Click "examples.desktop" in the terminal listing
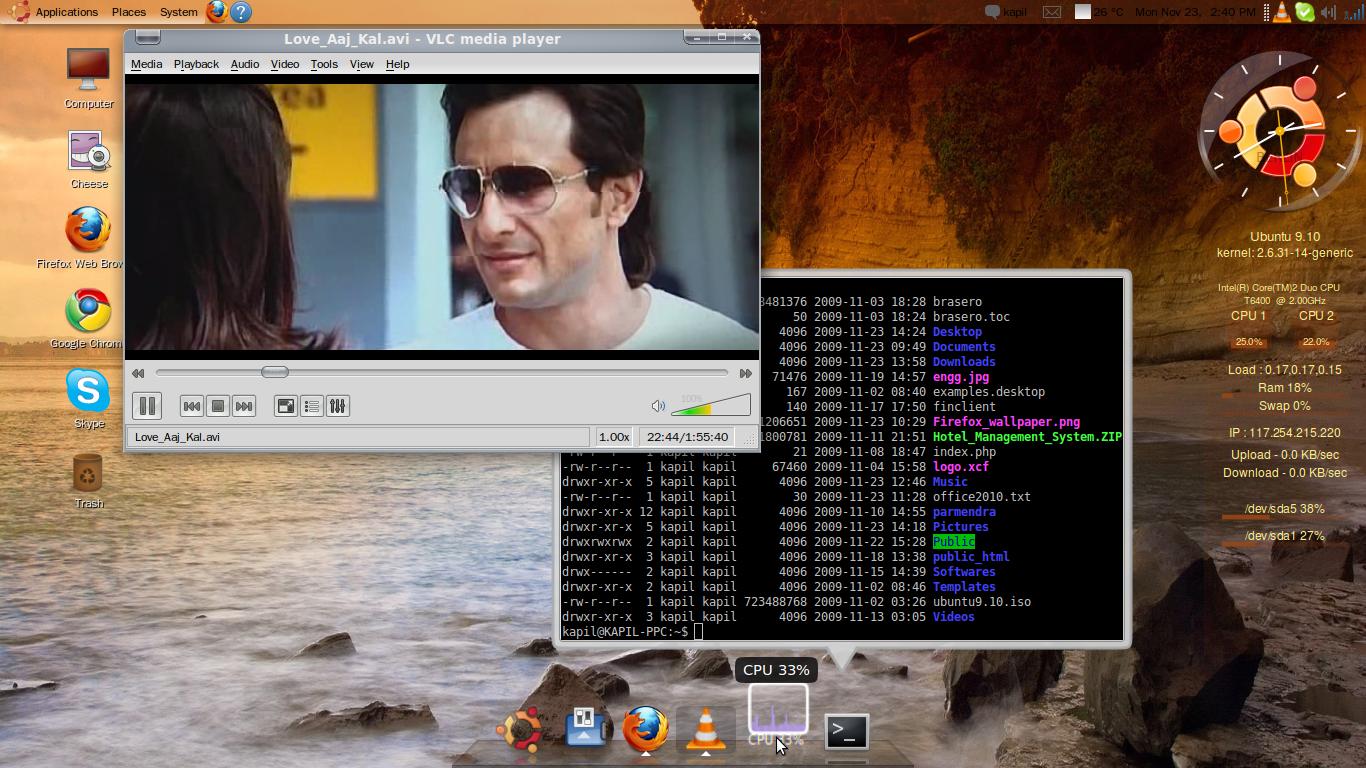The width and height of the screenshot is (1366, 768). (x=989, y=392)
